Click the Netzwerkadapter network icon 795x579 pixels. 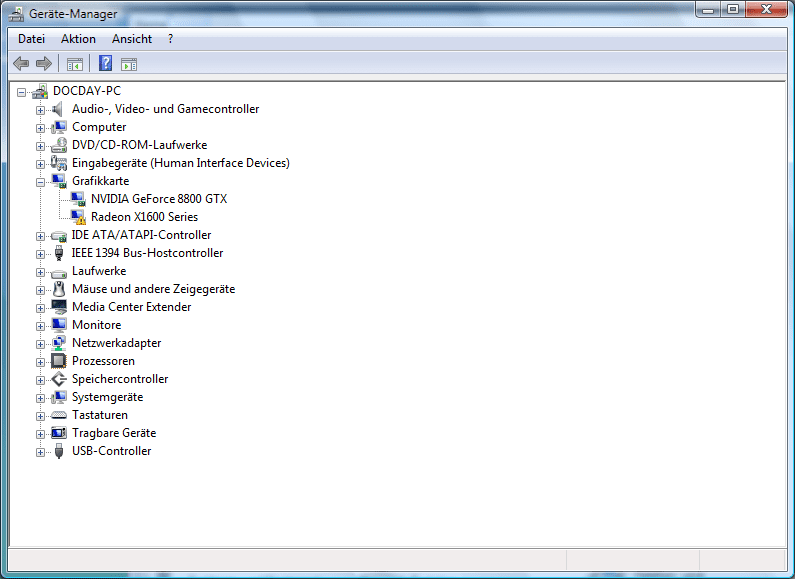[x=59, y=343]
